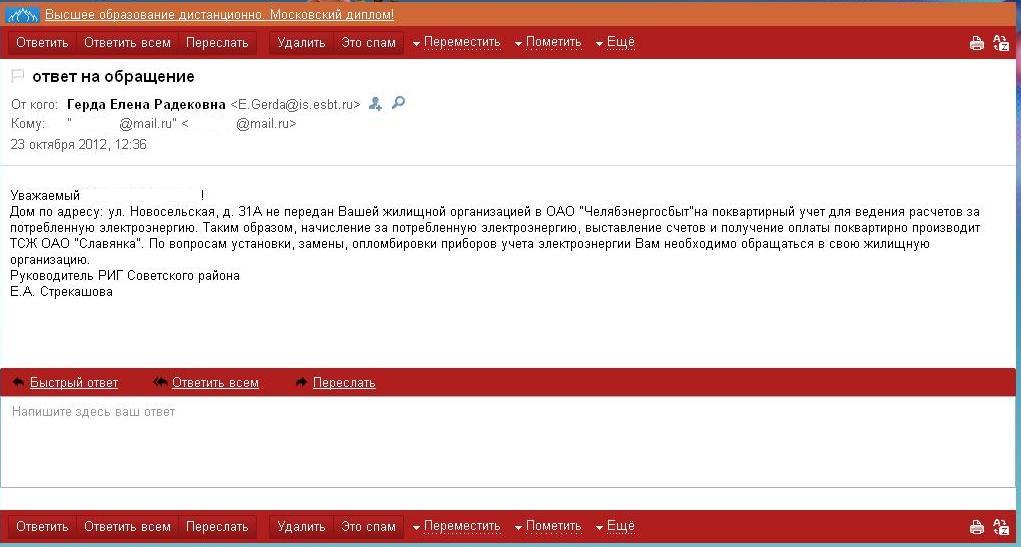The height and width of the screenshot is (547, 1021).
Task: Open top Переместить dropdown
Action: [x=456, y=43]
